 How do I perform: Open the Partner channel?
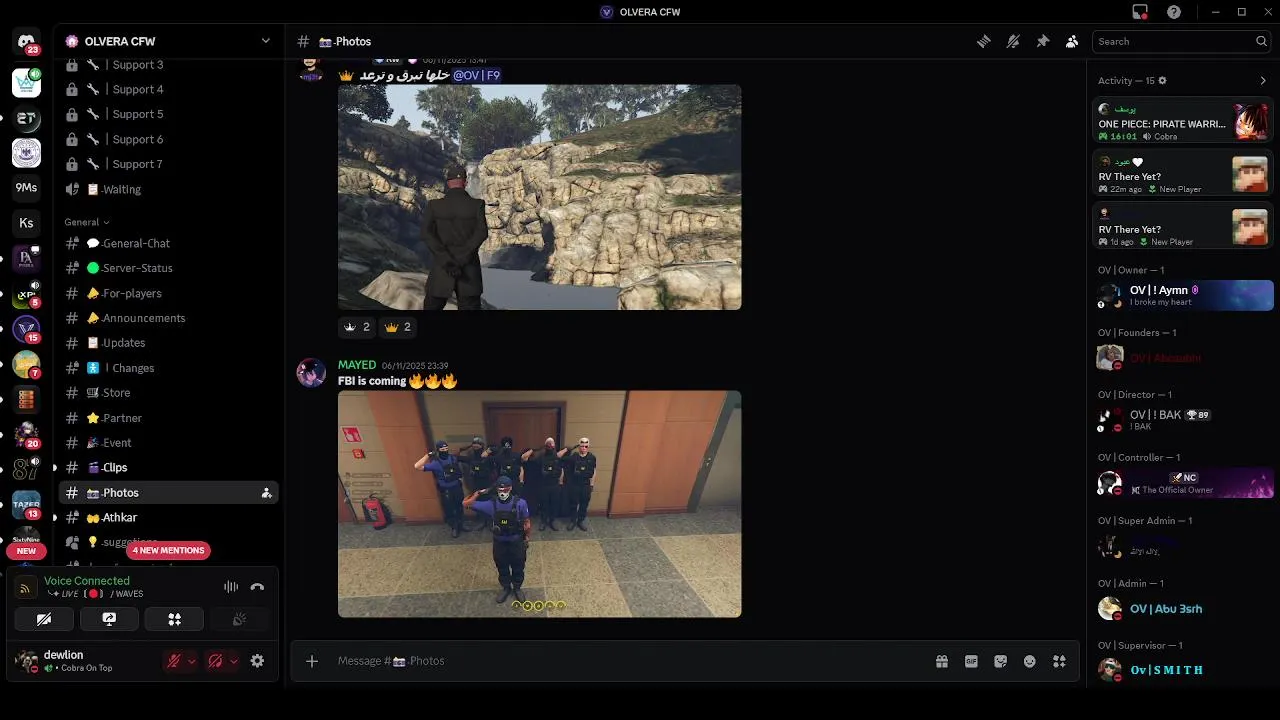point(167,418)
